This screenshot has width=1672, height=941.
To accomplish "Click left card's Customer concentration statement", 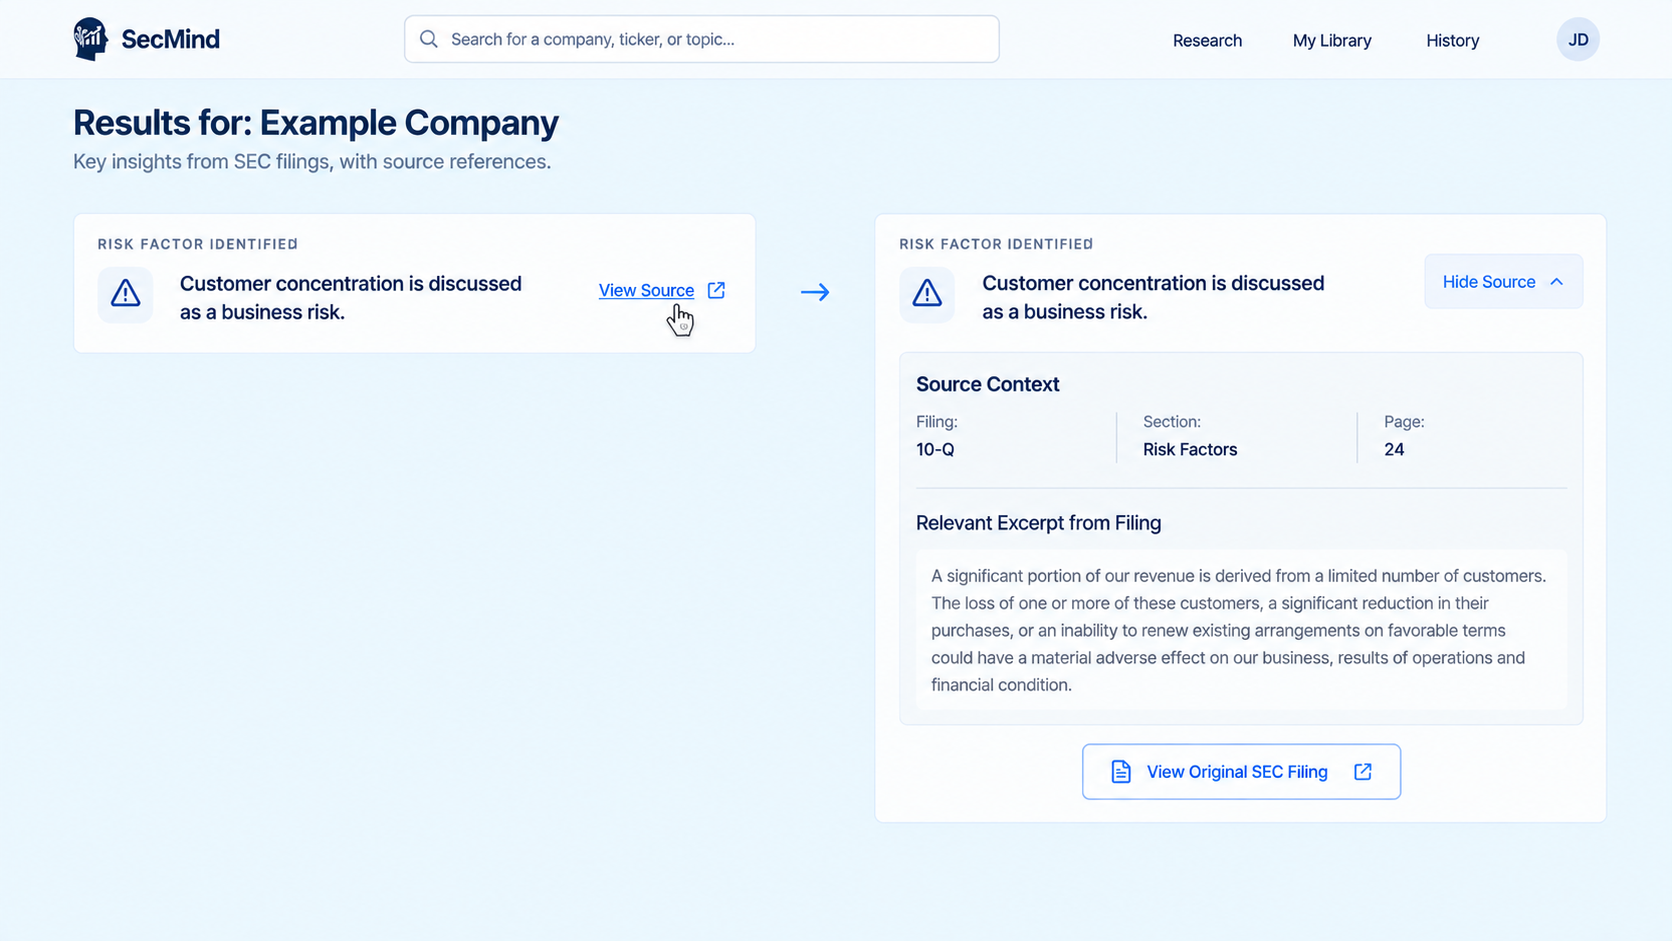I will point(351,297).
